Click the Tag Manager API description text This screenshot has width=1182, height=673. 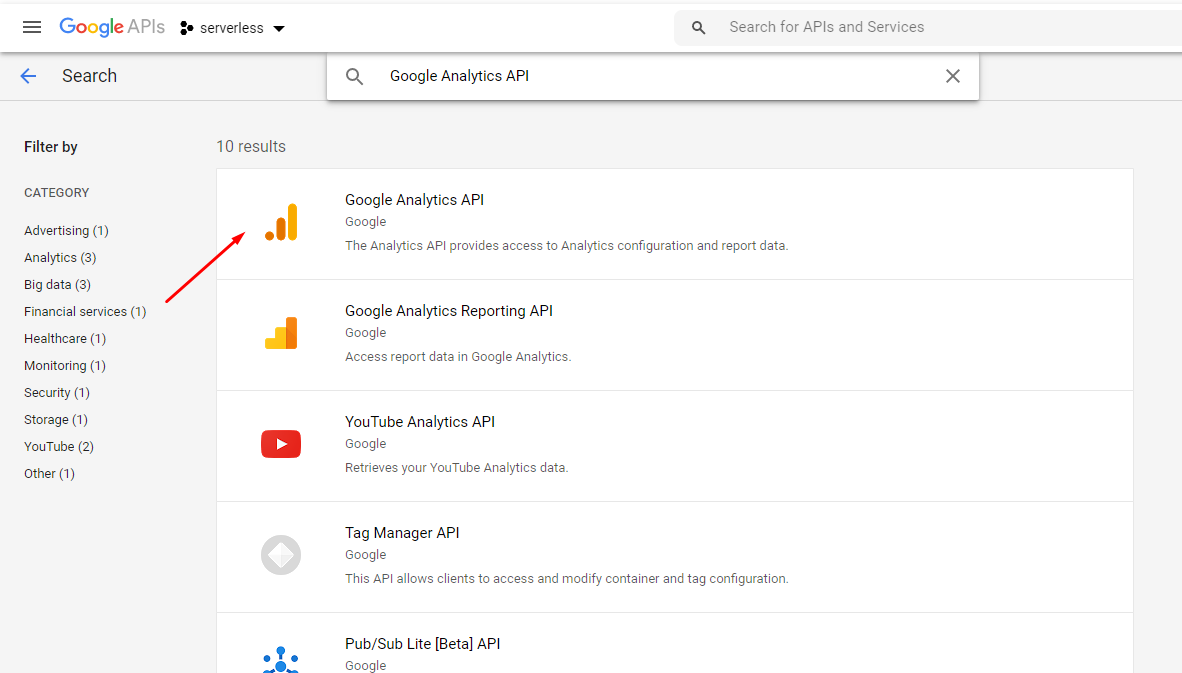tap(567, 579)
